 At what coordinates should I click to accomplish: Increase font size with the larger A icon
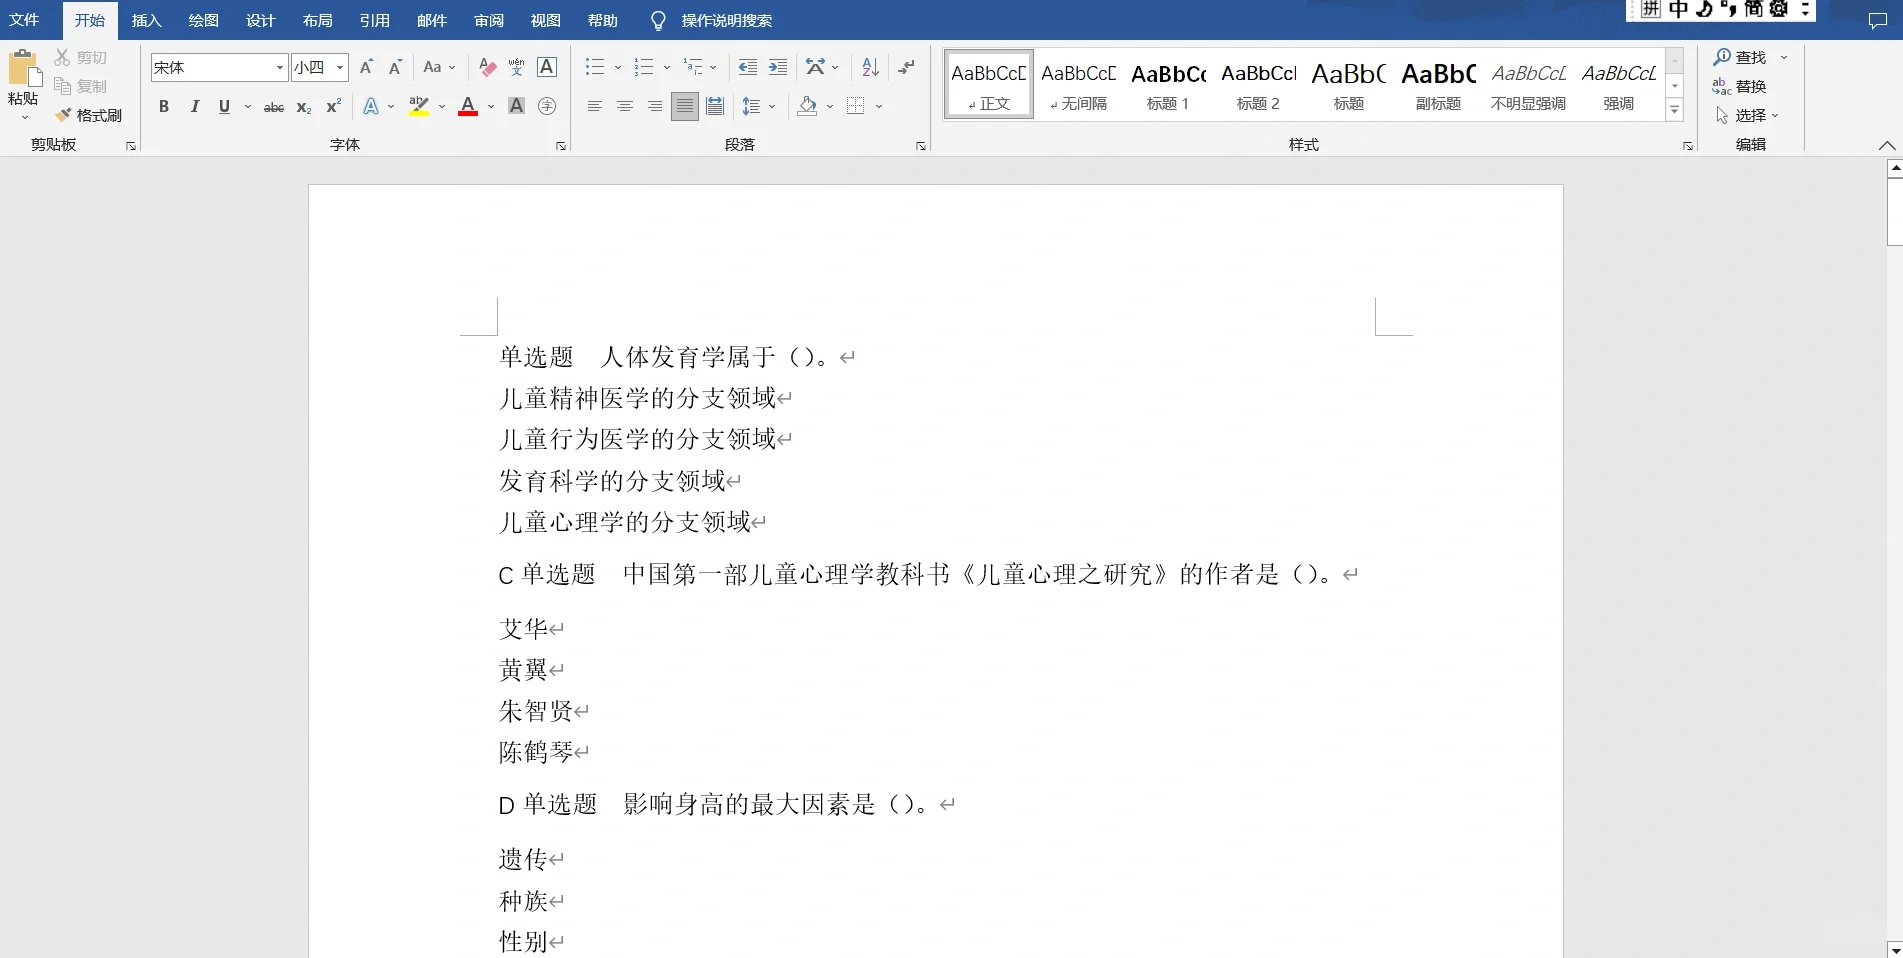pyautogui.click(x=366, y=67)
